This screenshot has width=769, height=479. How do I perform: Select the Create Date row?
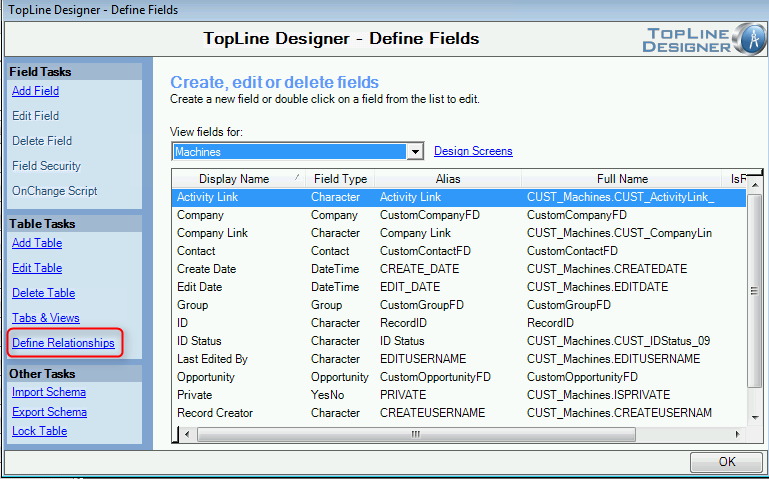pyautogui.click(x=459, y=269)
